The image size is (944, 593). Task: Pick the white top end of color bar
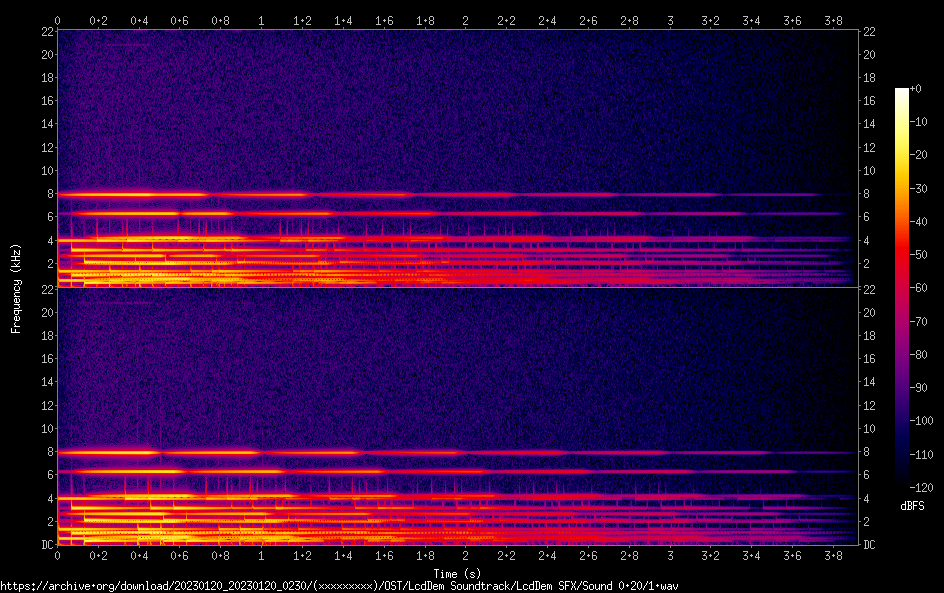(x=902, y=92)
